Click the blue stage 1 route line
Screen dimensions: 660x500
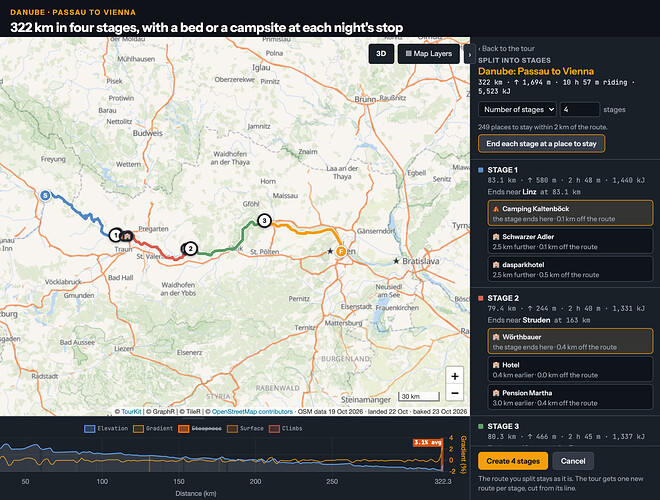(80, 213)
